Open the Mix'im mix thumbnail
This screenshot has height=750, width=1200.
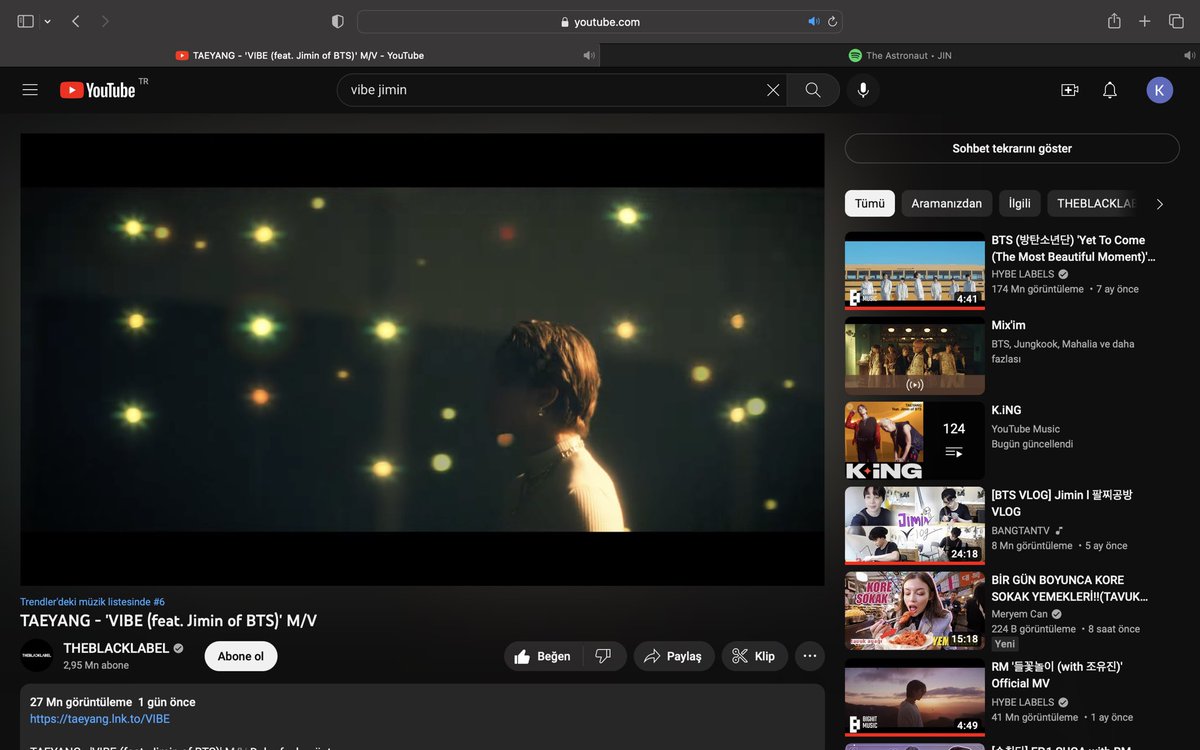point(915,356)
